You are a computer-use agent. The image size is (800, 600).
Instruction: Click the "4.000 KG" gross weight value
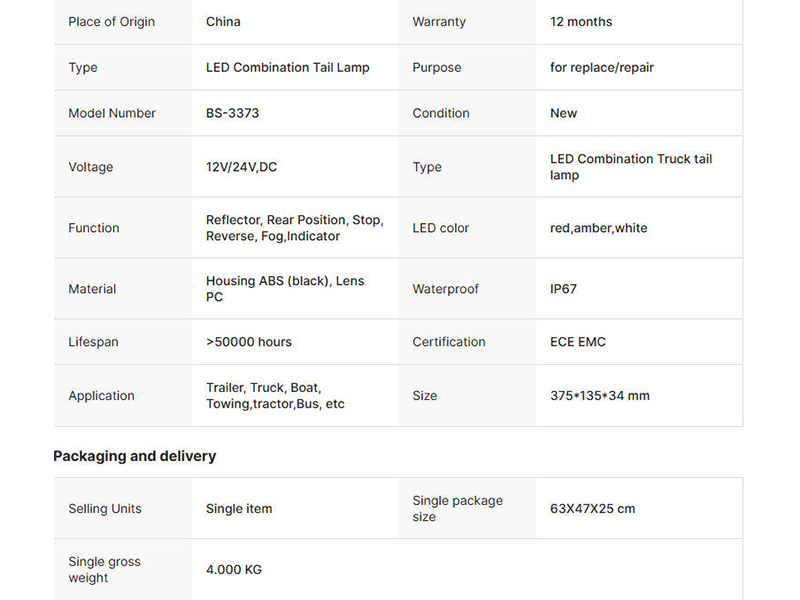[234, 570]
